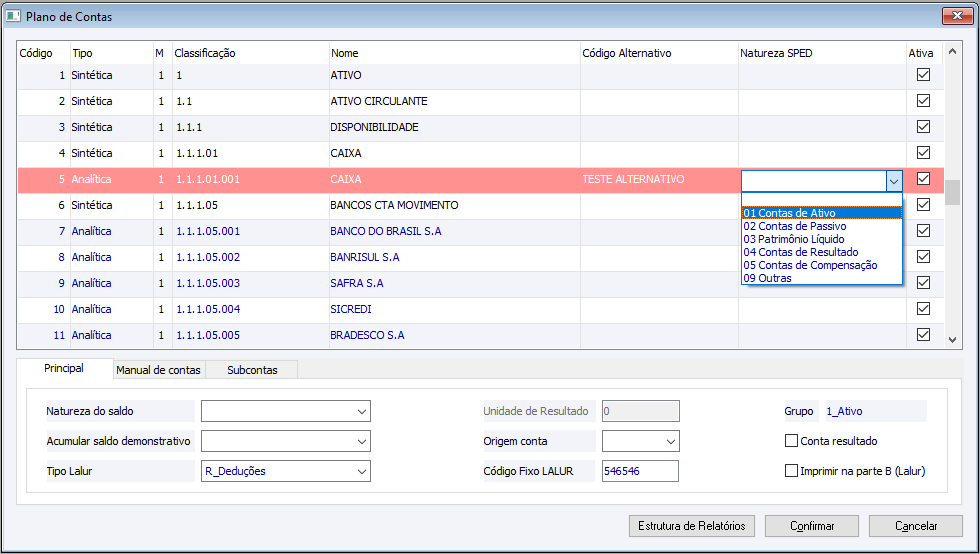Click the Código Fixo LALUR input field
Image resolution: width=980 pixels, height=554 pixels.
pyautogui.click(x=640, y=471)
